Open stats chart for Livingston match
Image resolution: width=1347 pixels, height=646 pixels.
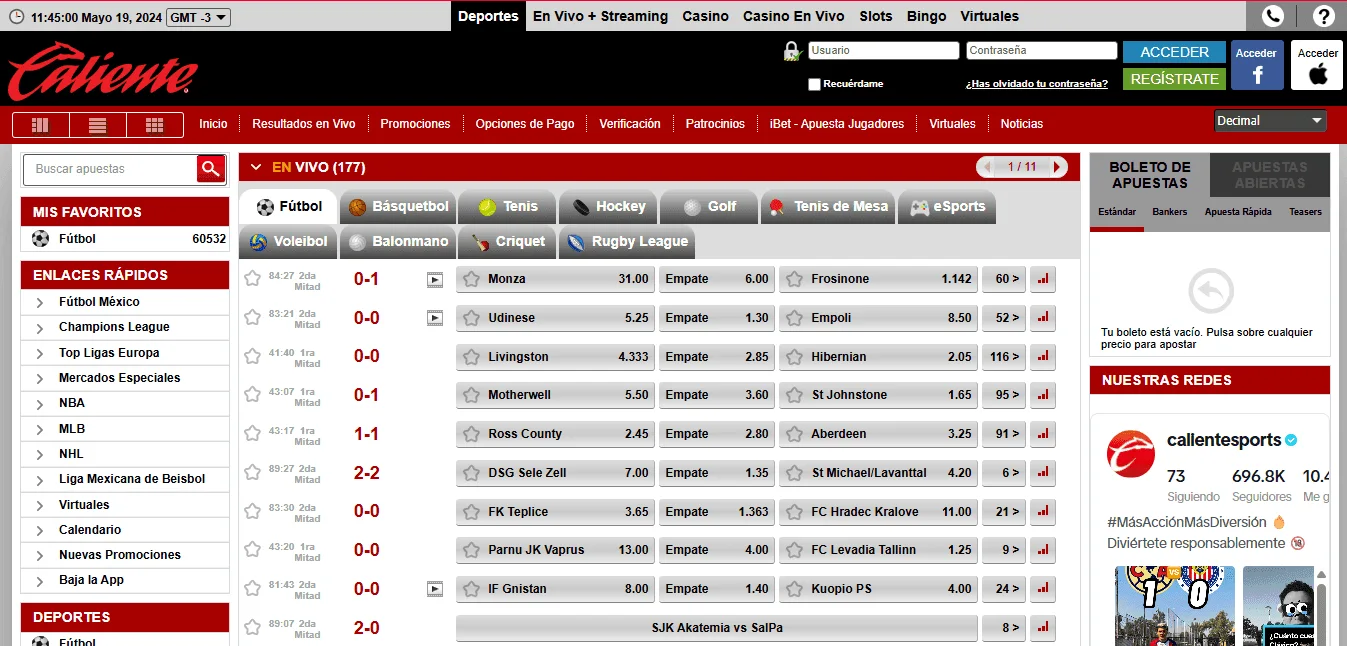1043,356
